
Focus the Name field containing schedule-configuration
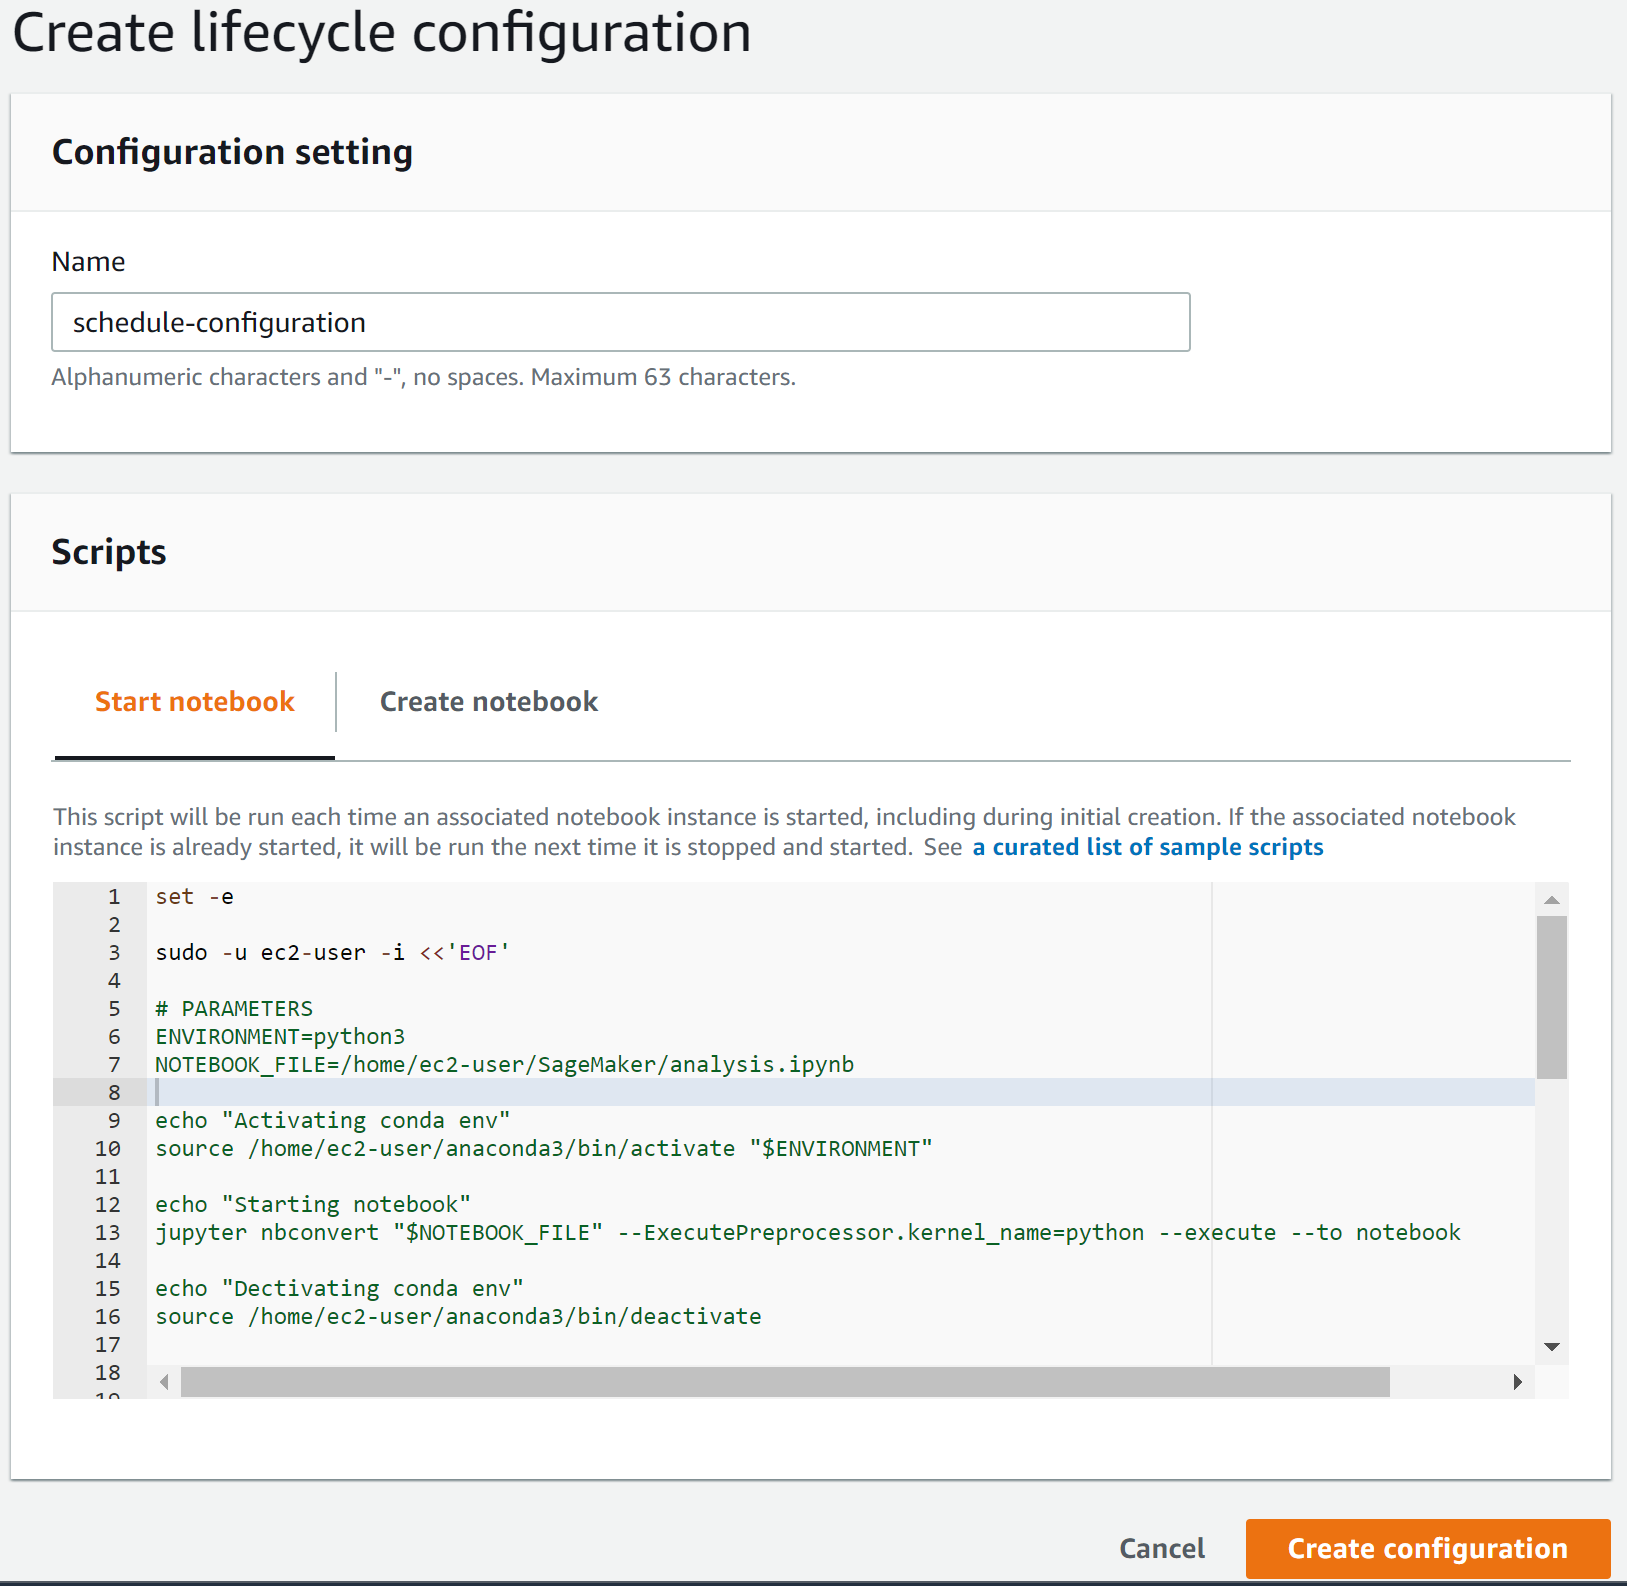click(x=620, y=322)
